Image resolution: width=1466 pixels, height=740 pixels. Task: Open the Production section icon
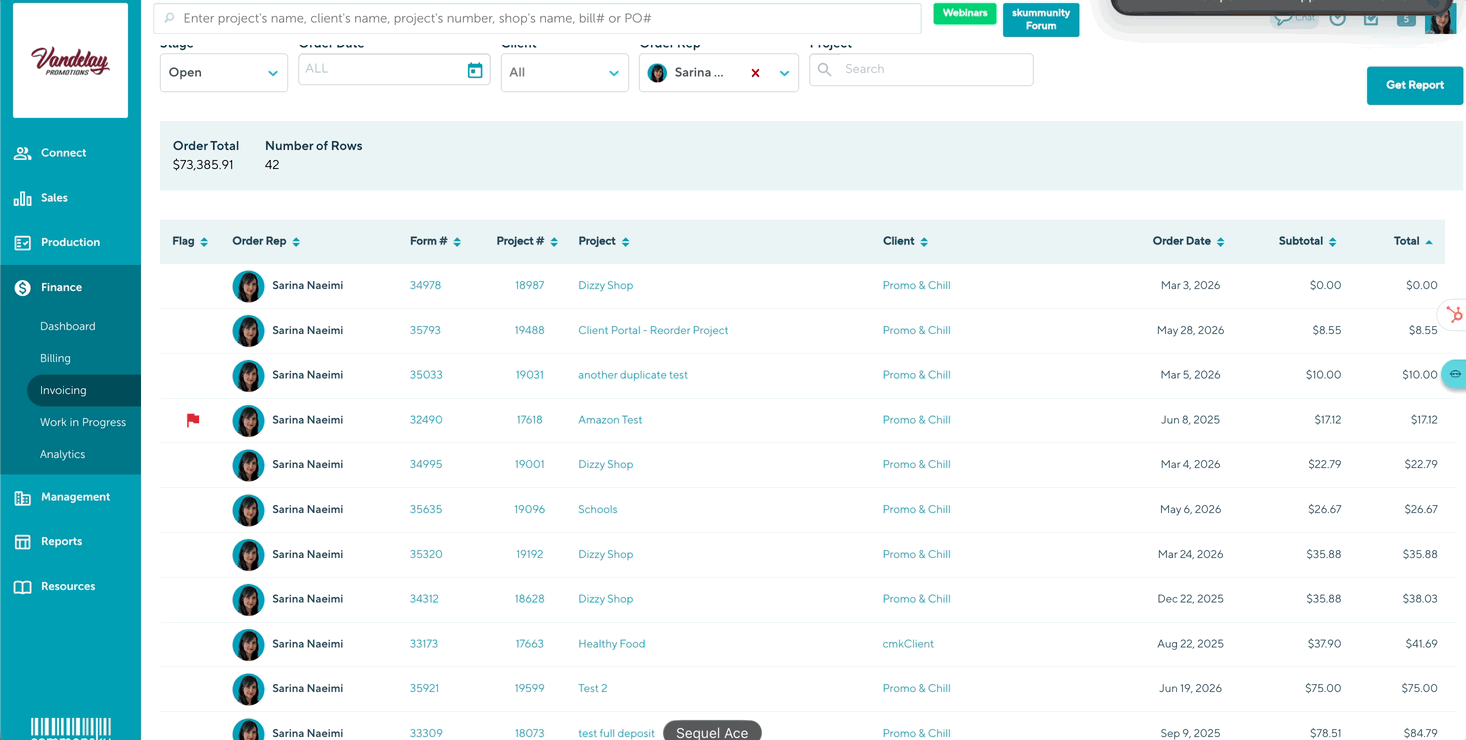click(22, 242)
